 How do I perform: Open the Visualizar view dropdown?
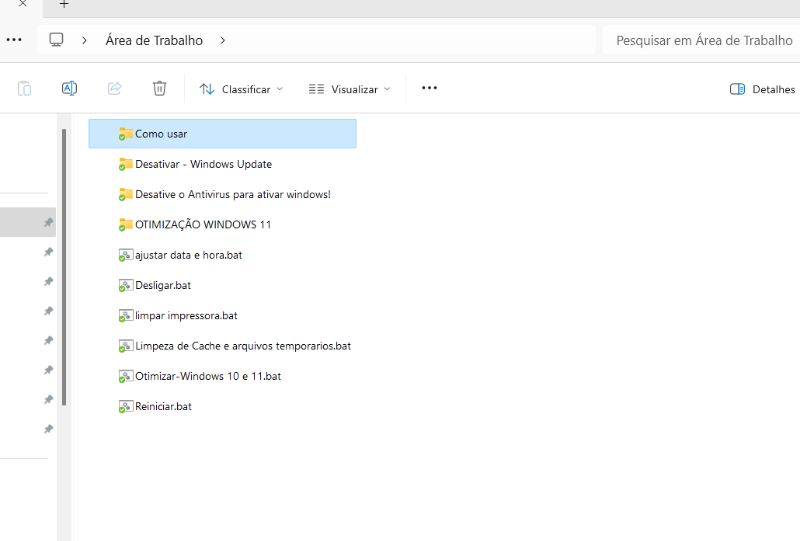[x=349, y=89]
